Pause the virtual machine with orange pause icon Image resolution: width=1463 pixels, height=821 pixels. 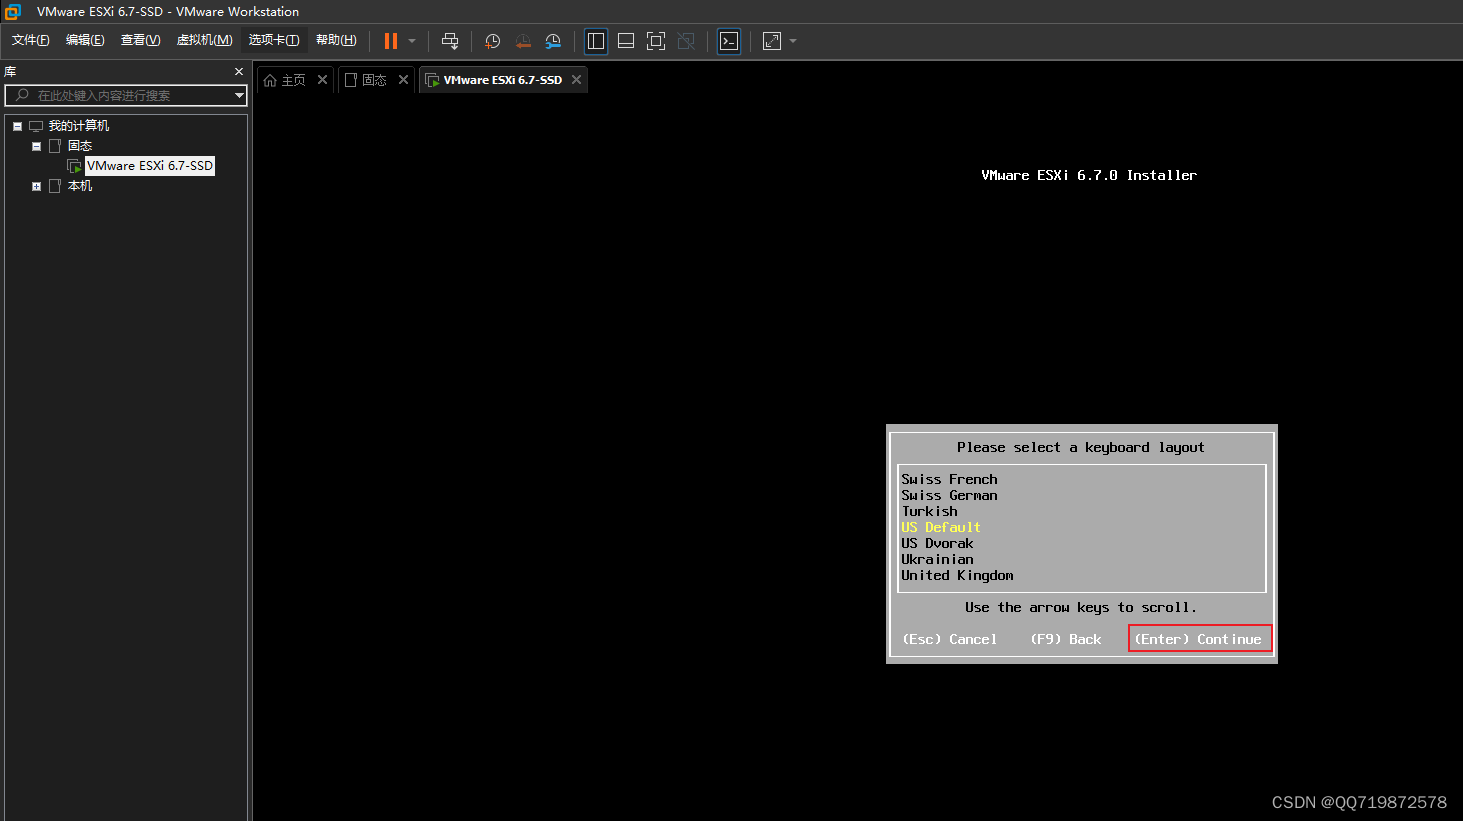391,41
